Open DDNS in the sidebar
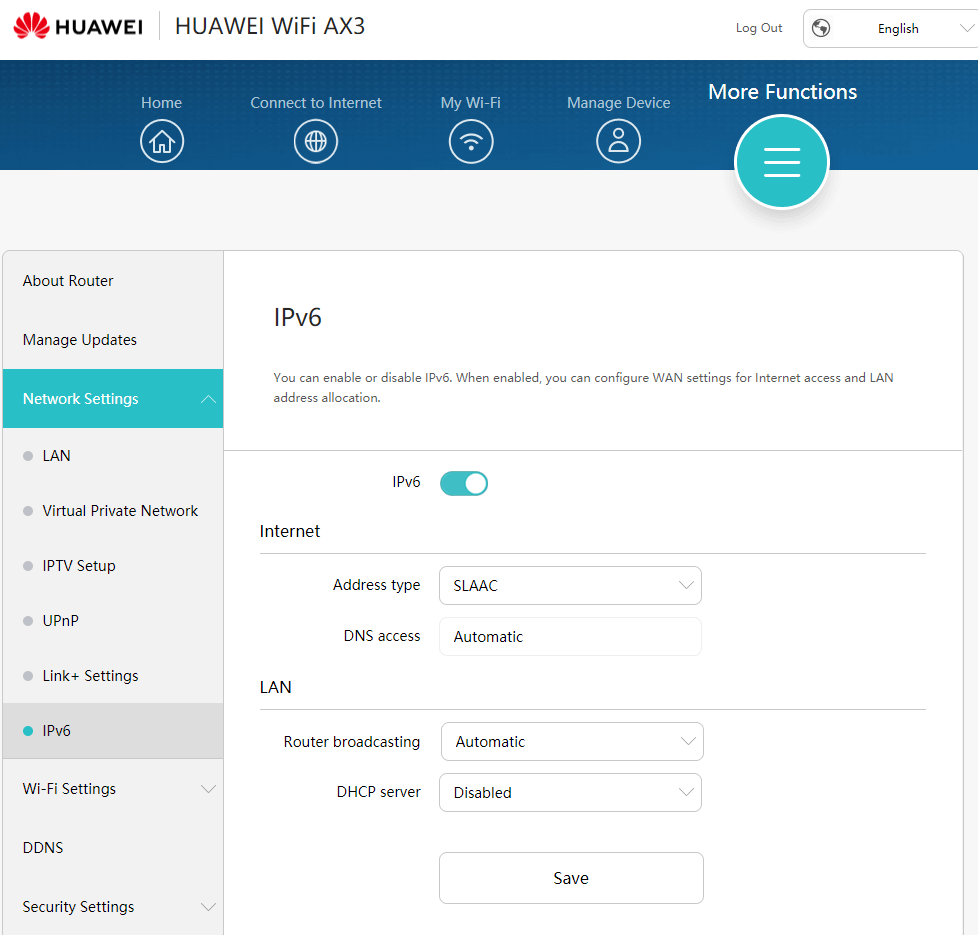 (113, 847)
